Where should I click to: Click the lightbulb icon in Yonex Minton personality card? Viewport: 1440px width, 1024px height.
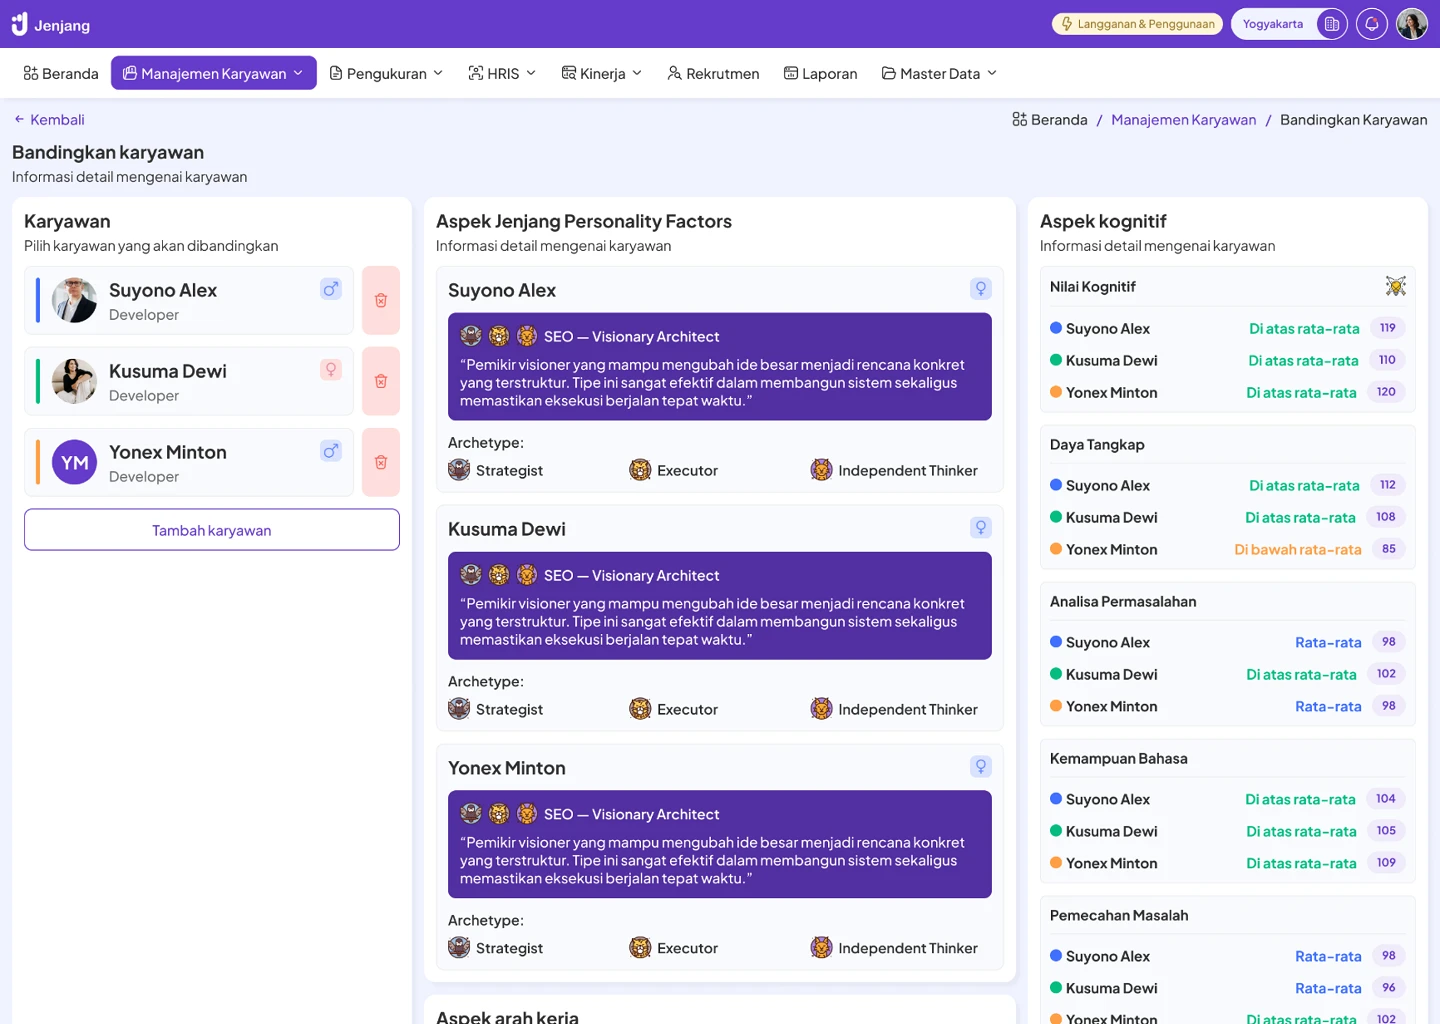pos(980,767)
